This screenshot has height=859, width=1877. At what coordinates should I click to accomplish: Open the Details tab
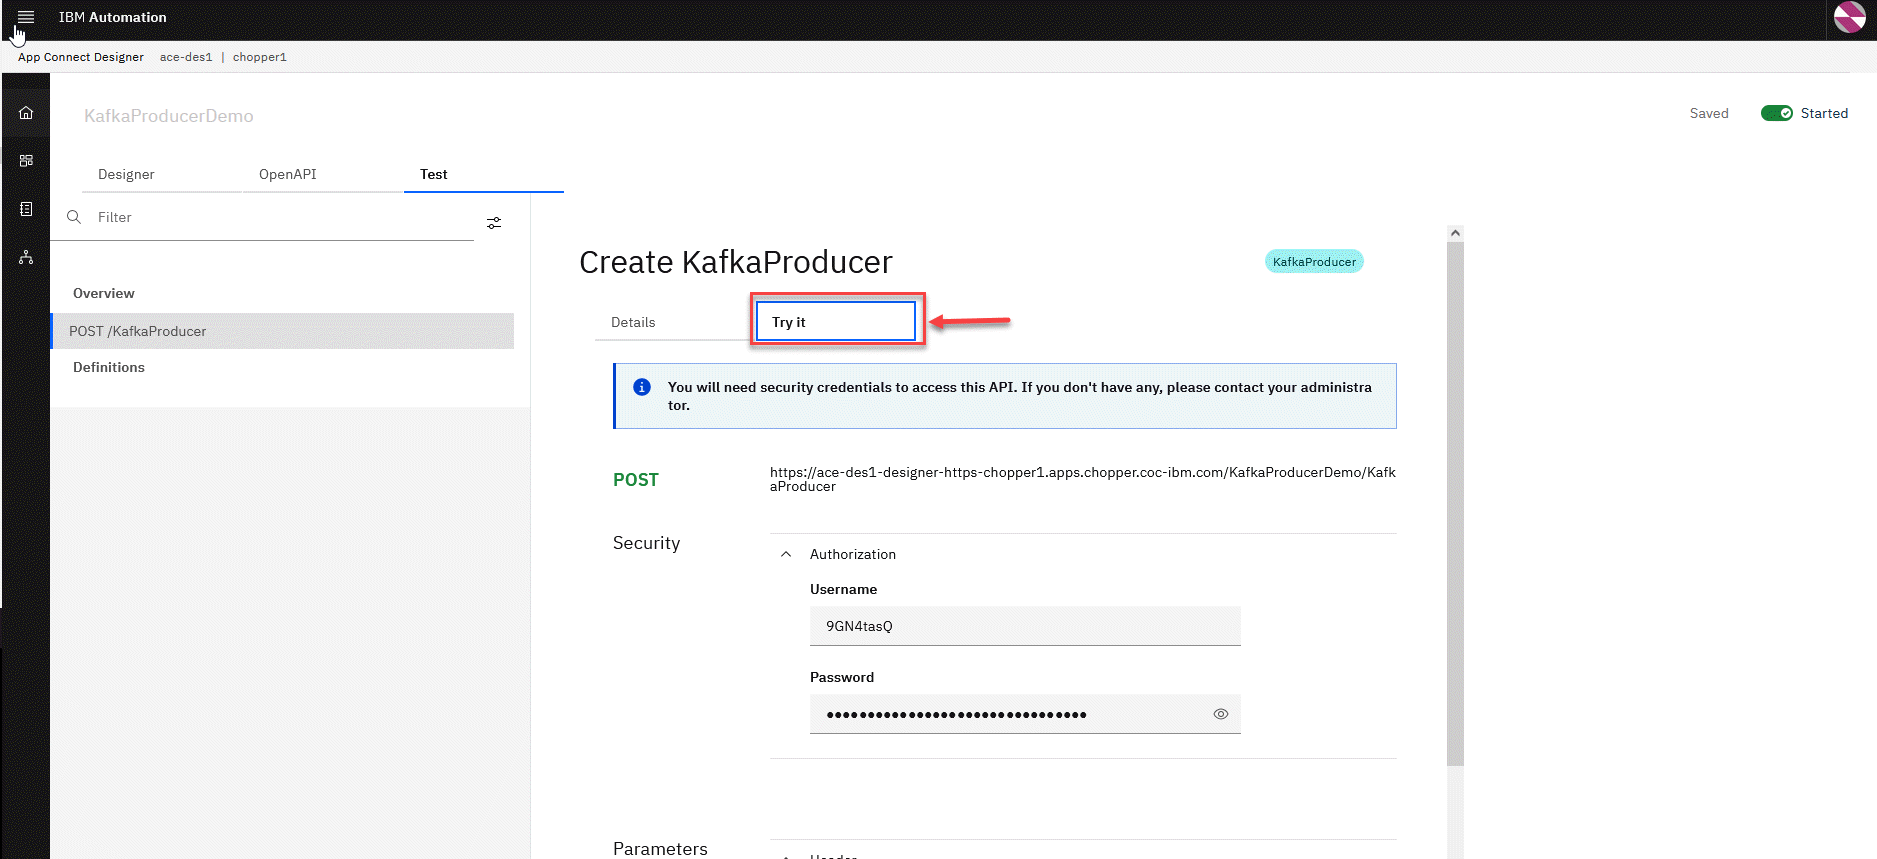(633, 322)
